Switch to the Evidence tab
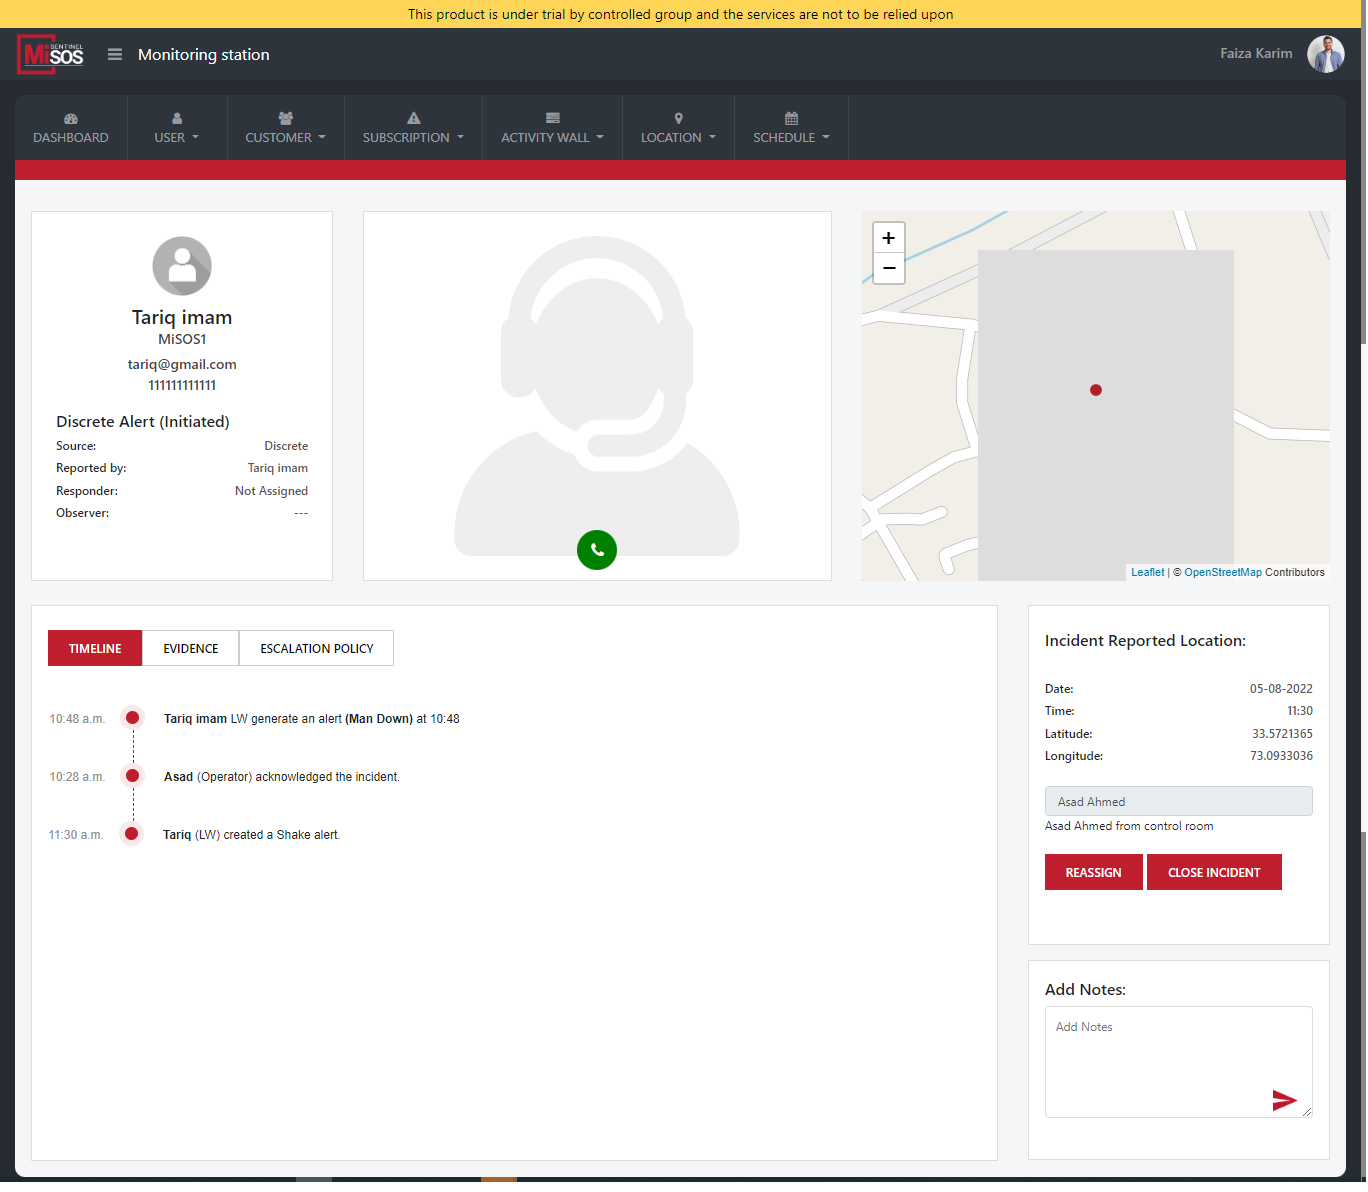Screen dimensions: 1368x1192 click(x=190, y=648)
